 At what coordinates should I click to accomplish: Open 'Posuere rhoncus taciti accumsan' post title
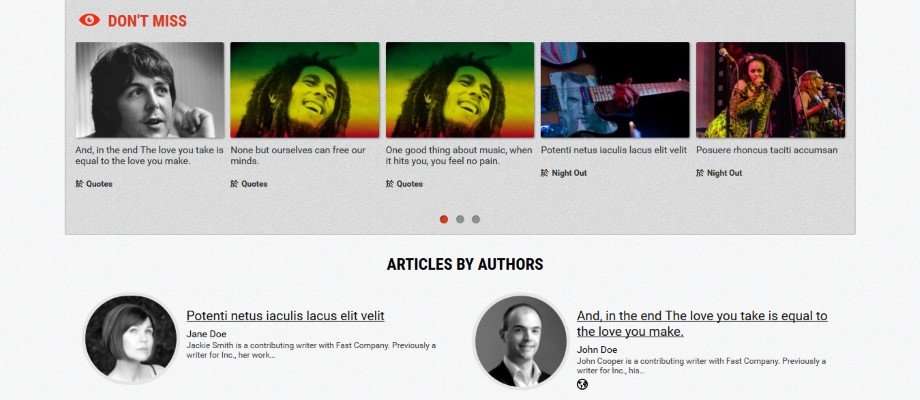[767, 150]
